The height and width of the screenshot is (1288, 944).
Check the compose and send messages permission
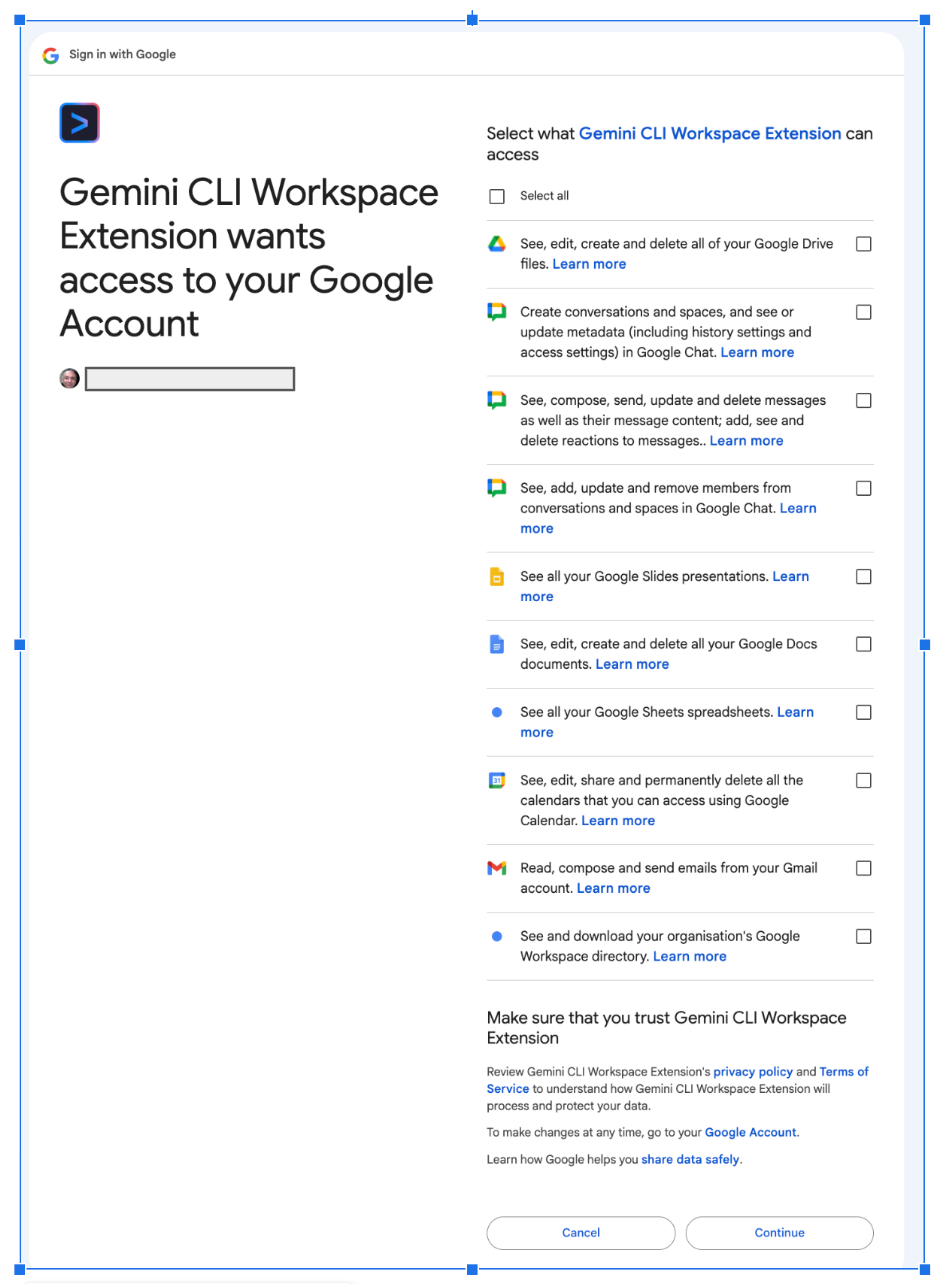pos(864,400)
